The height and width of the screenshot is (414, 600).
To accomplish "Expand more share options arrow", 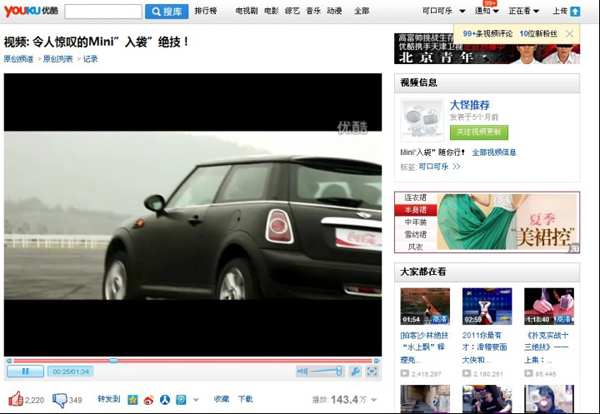I will click(196, 400).
